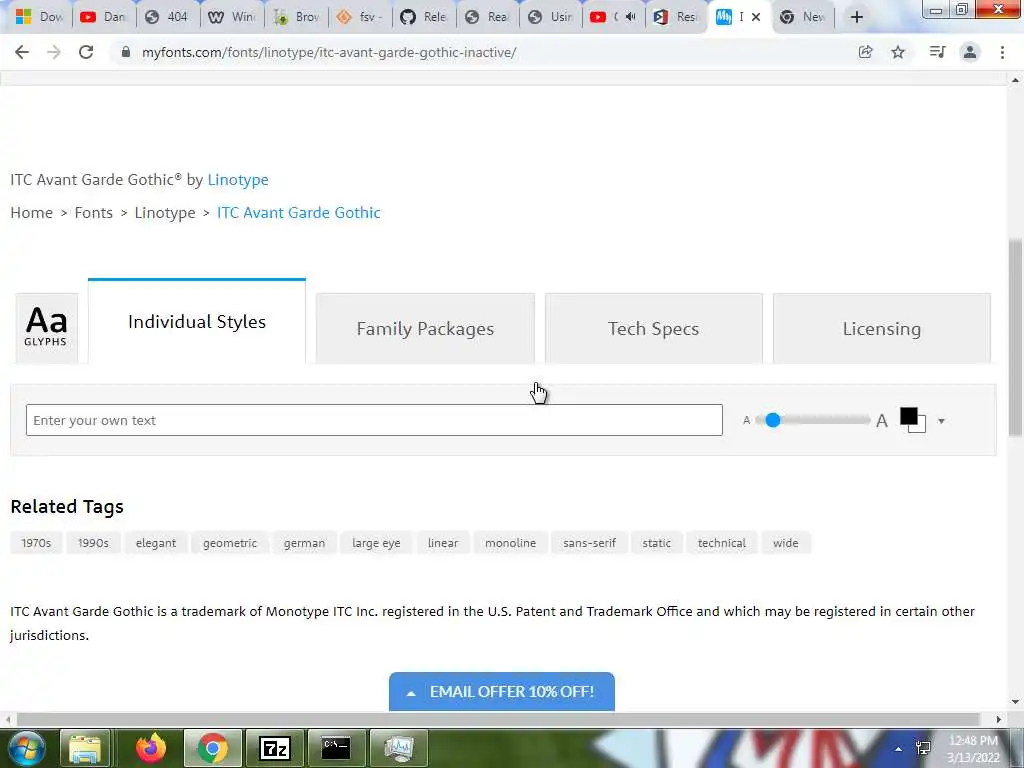Click the large A size label
The height and width of the screenshot is (768, 1024).
pos(882,421)
